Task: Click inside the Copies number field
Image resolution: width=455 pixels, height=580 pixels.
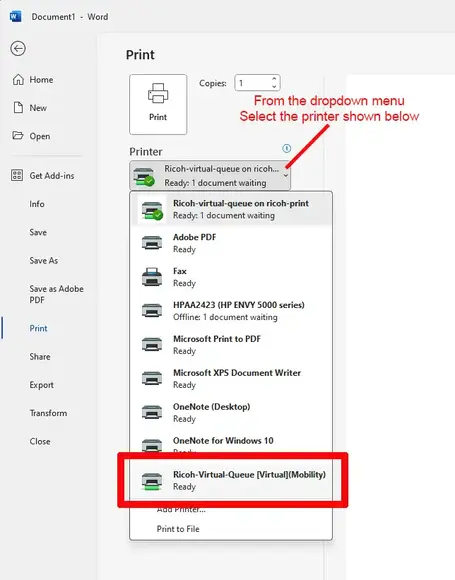Action: coord(253,83)
